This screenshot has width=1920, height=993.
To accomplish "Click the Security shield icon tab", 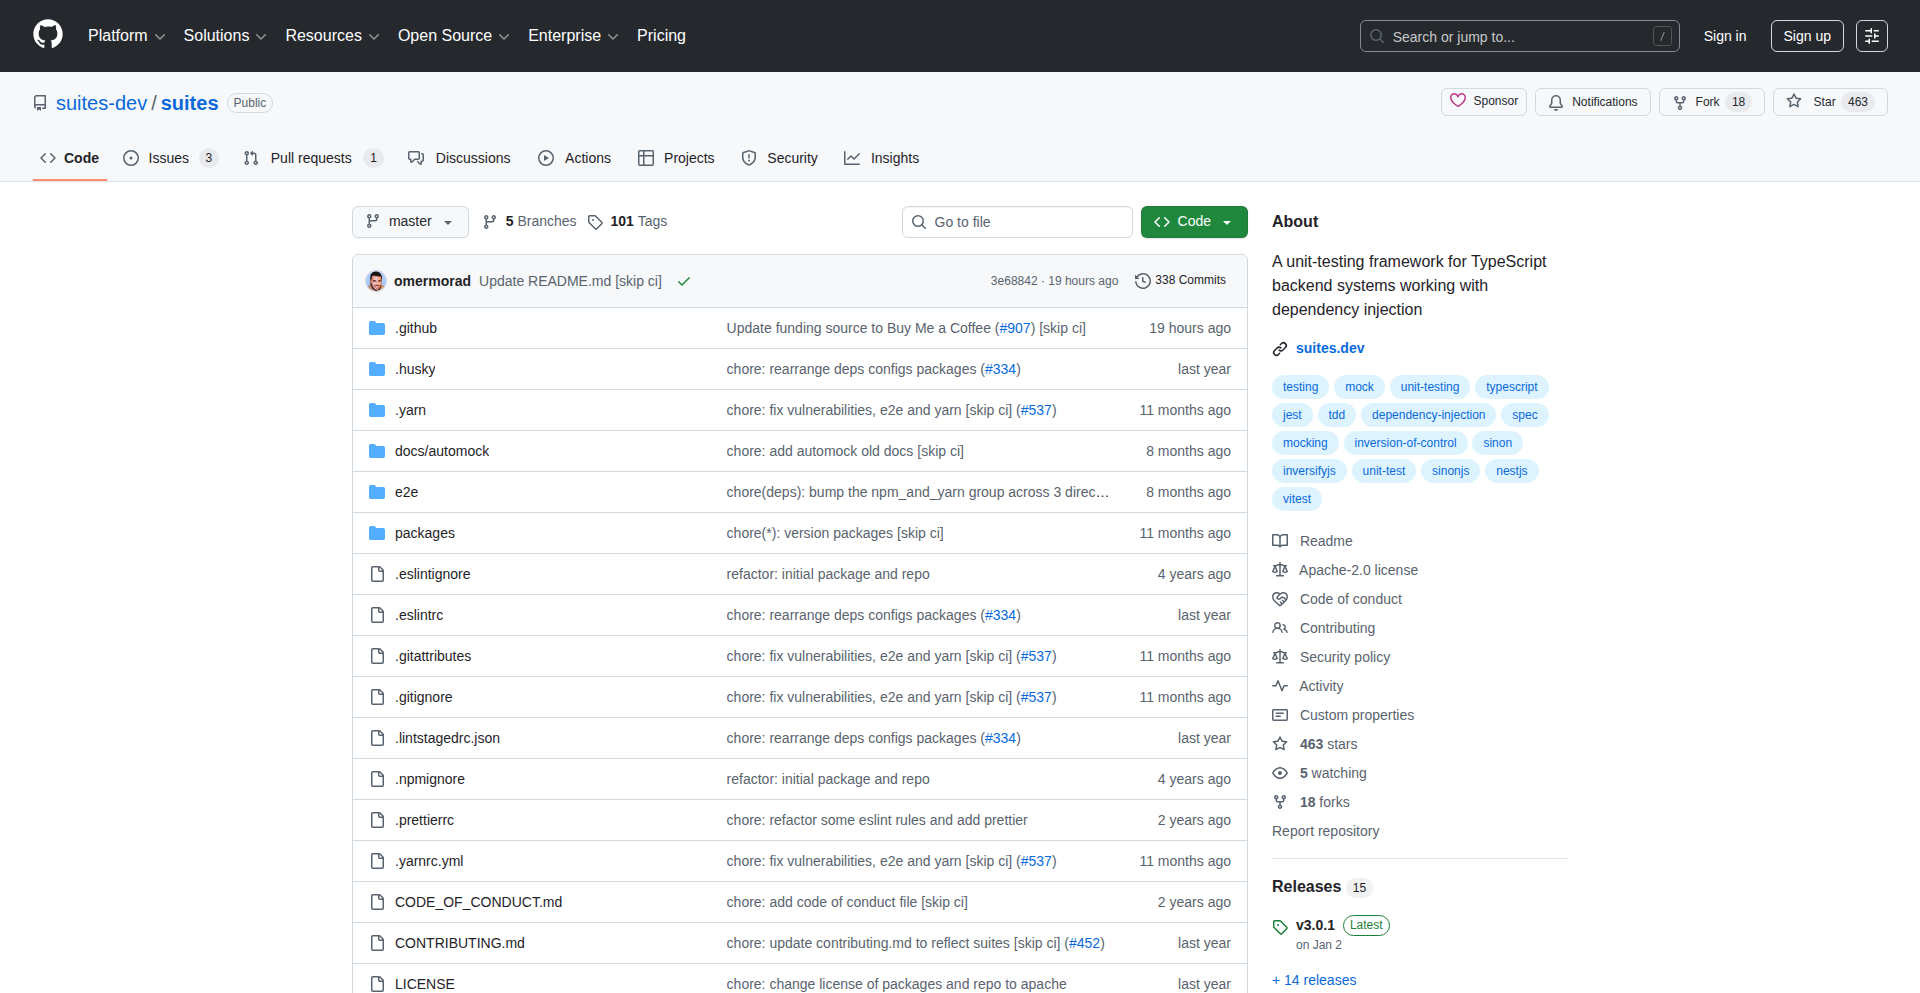I will [748, 158].
